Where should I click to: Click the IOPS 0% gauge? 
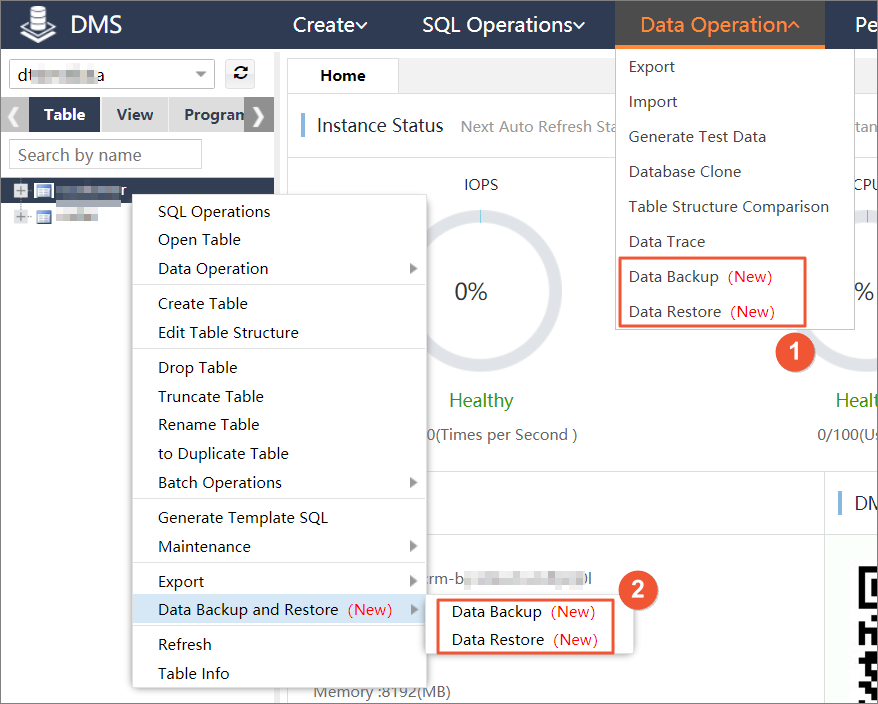(x=480, y=291)
